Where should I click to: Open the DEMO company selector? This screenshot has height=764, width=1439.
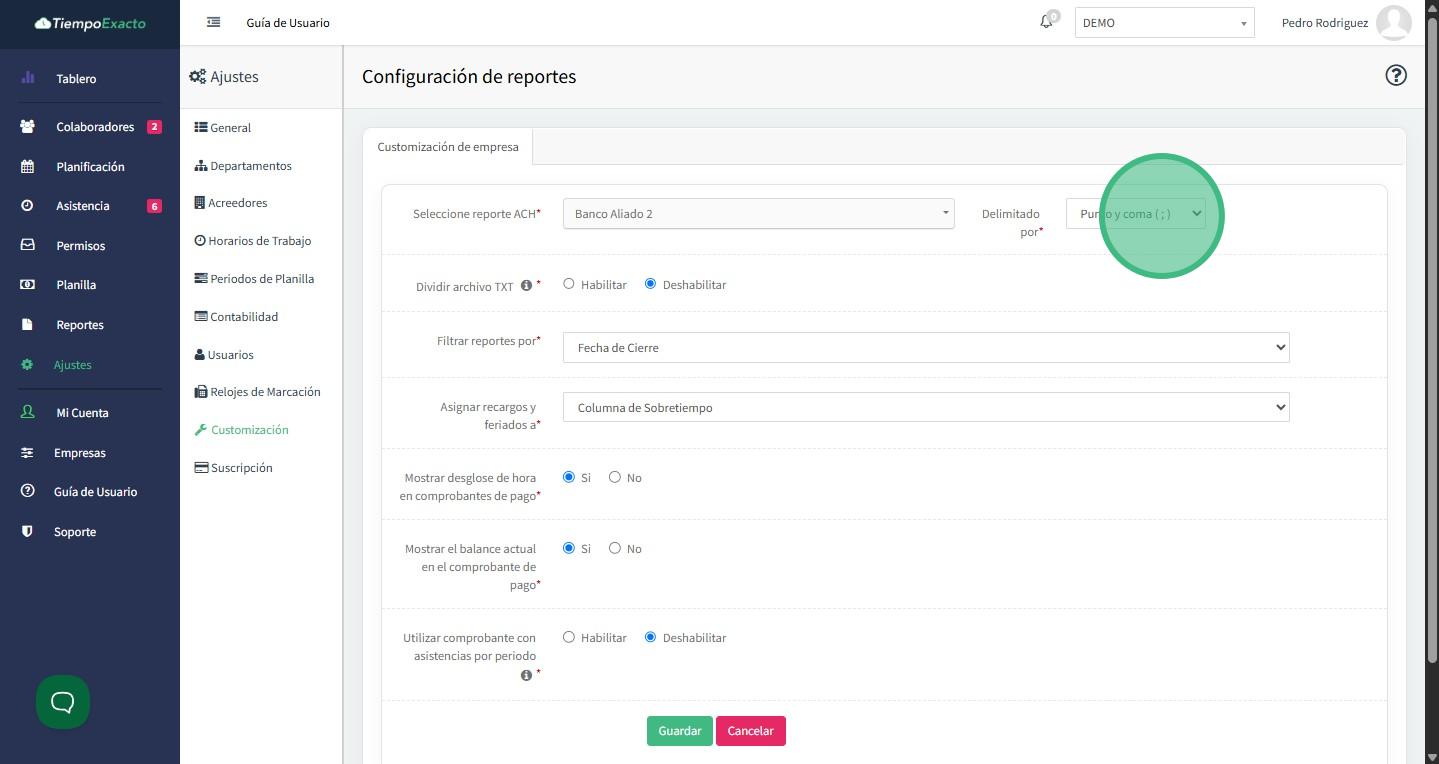pos(1164,23)
